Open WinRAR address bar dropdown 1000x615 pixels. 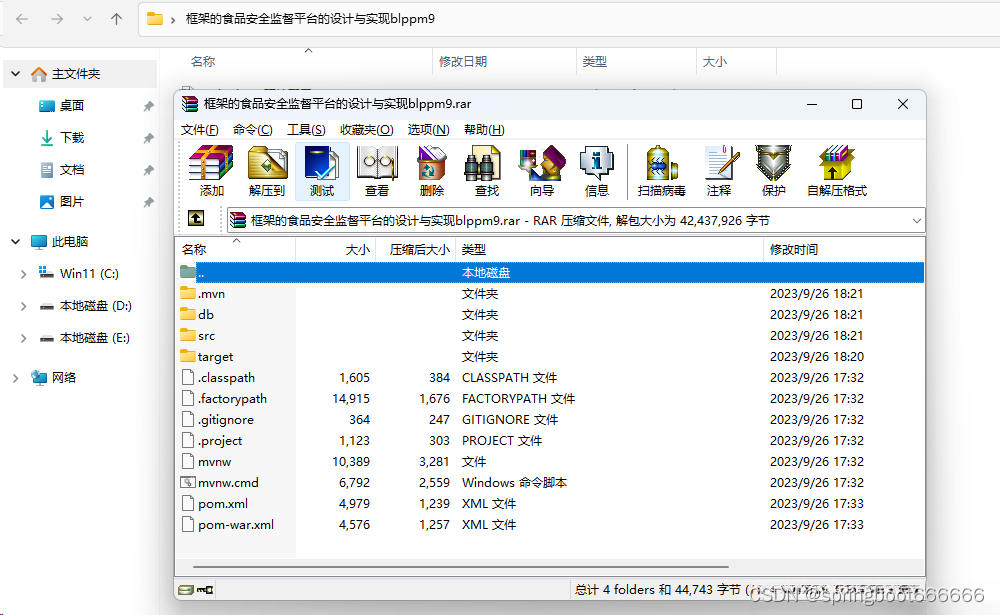[916, 221]
